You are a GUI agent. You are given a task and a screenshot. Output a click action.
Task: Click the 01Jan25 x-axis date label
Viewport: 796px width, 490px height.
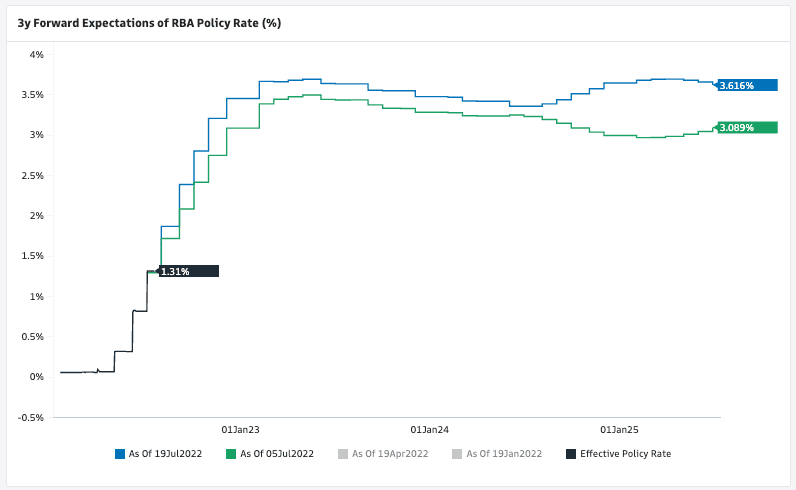click(x=619, y=430)
